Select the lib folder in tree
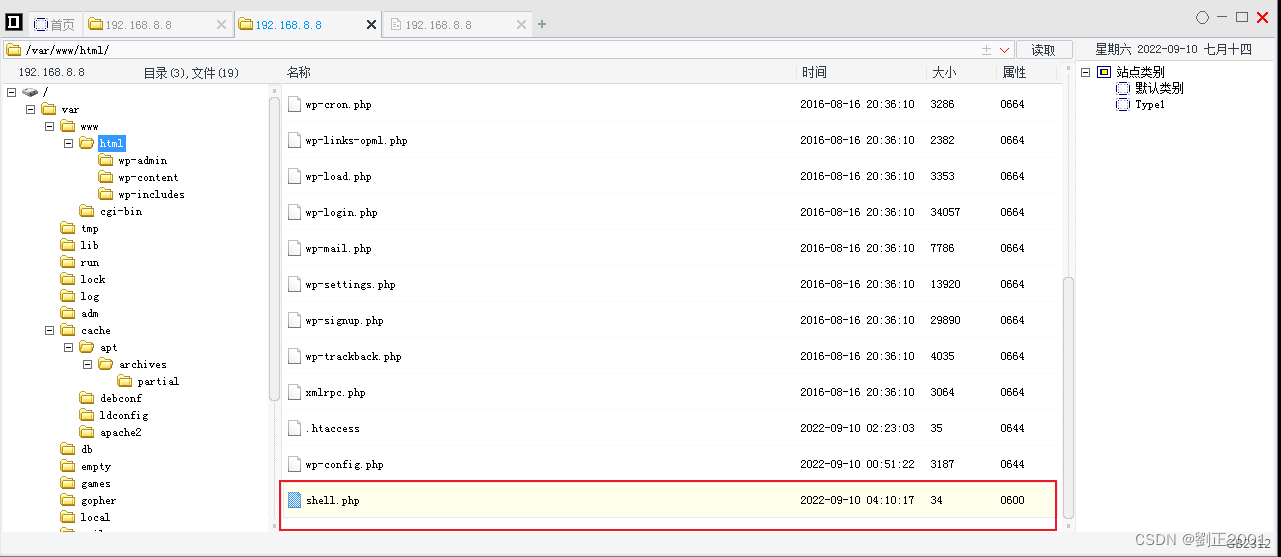 [90, 245]
